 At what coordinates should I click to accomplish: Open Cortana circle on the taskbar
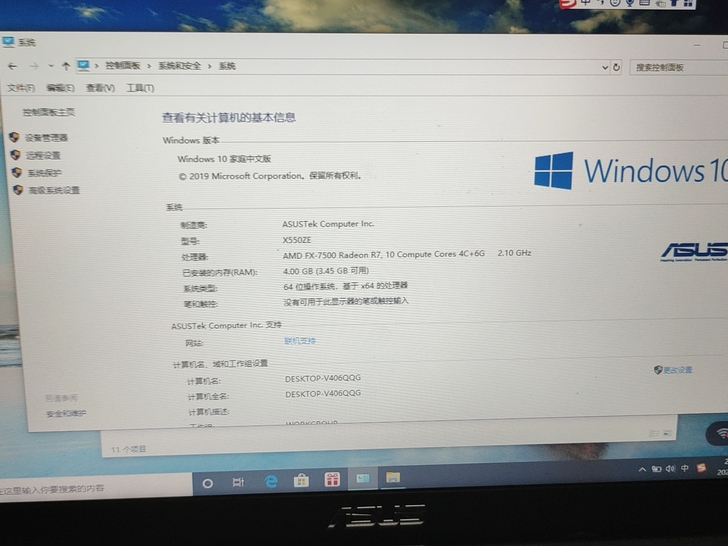point(208,483)
